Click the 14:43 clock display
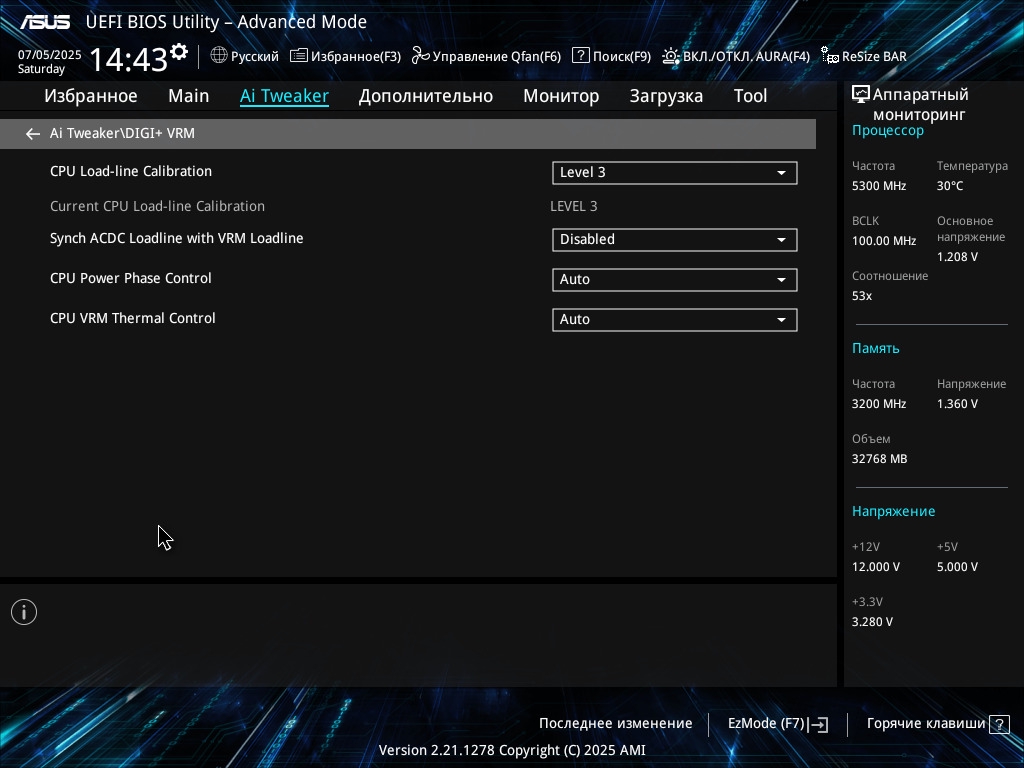1024x768 pixels. 129,59
